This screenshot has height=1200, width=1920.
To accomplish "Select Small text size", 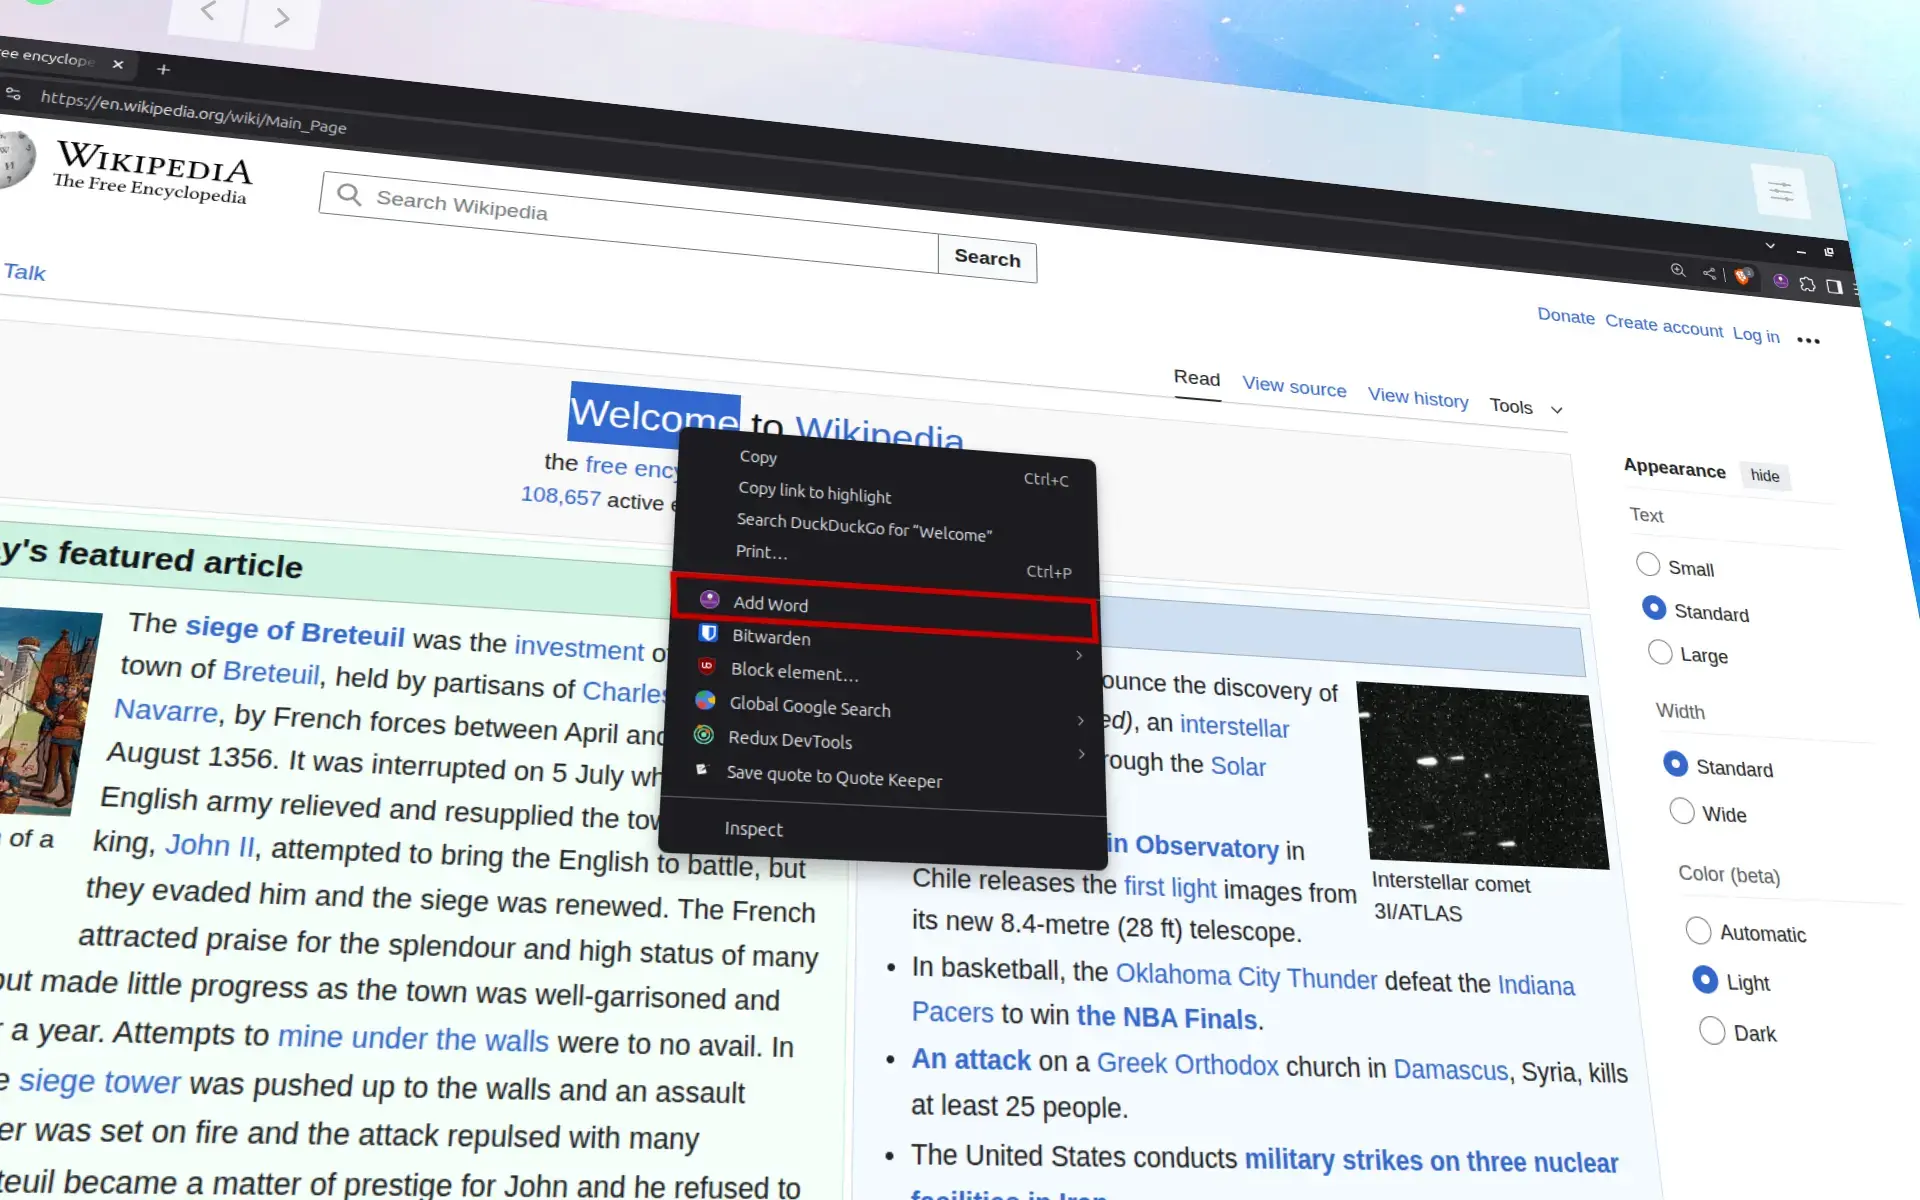I will click(x=1648, y=564).
